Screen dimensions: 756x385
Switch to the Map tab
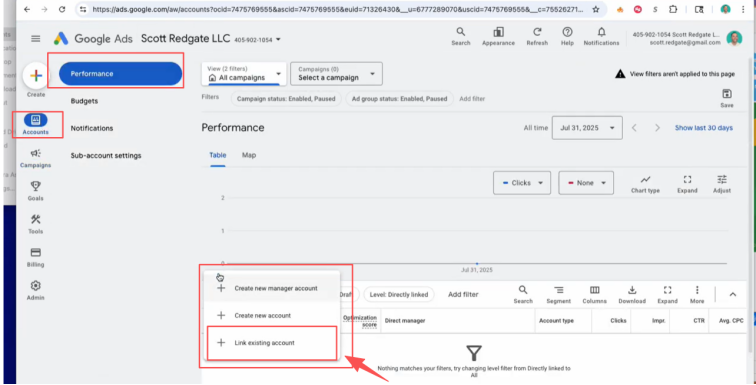(x=249, y=155)
